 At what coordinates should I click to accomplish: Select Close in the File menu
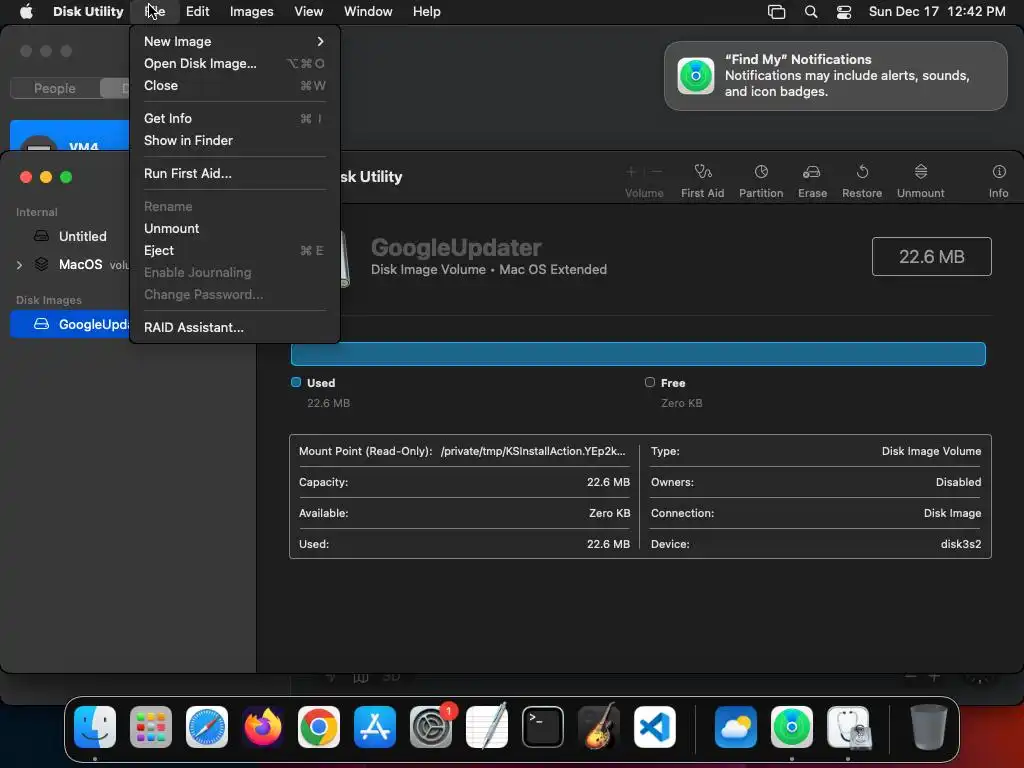coord(234,86)
